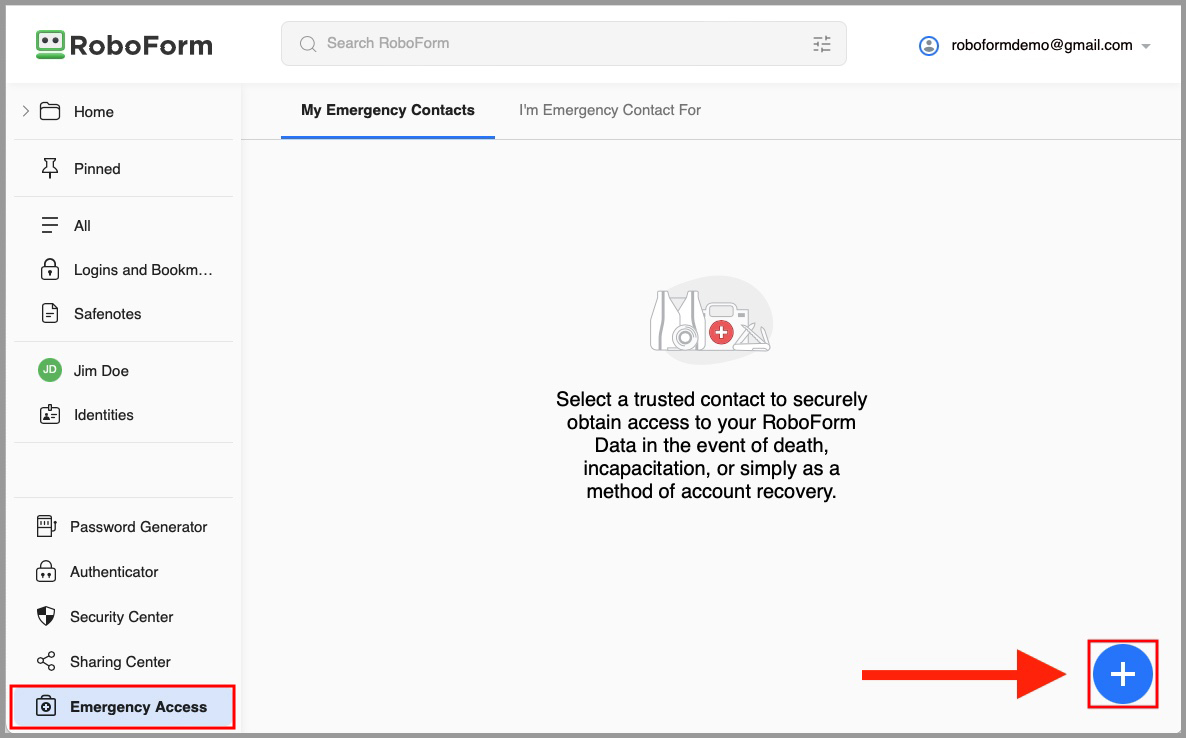Open Safenotes in the sidebar
Viewport: 1186px width, 738px height.
coord(107,314)
